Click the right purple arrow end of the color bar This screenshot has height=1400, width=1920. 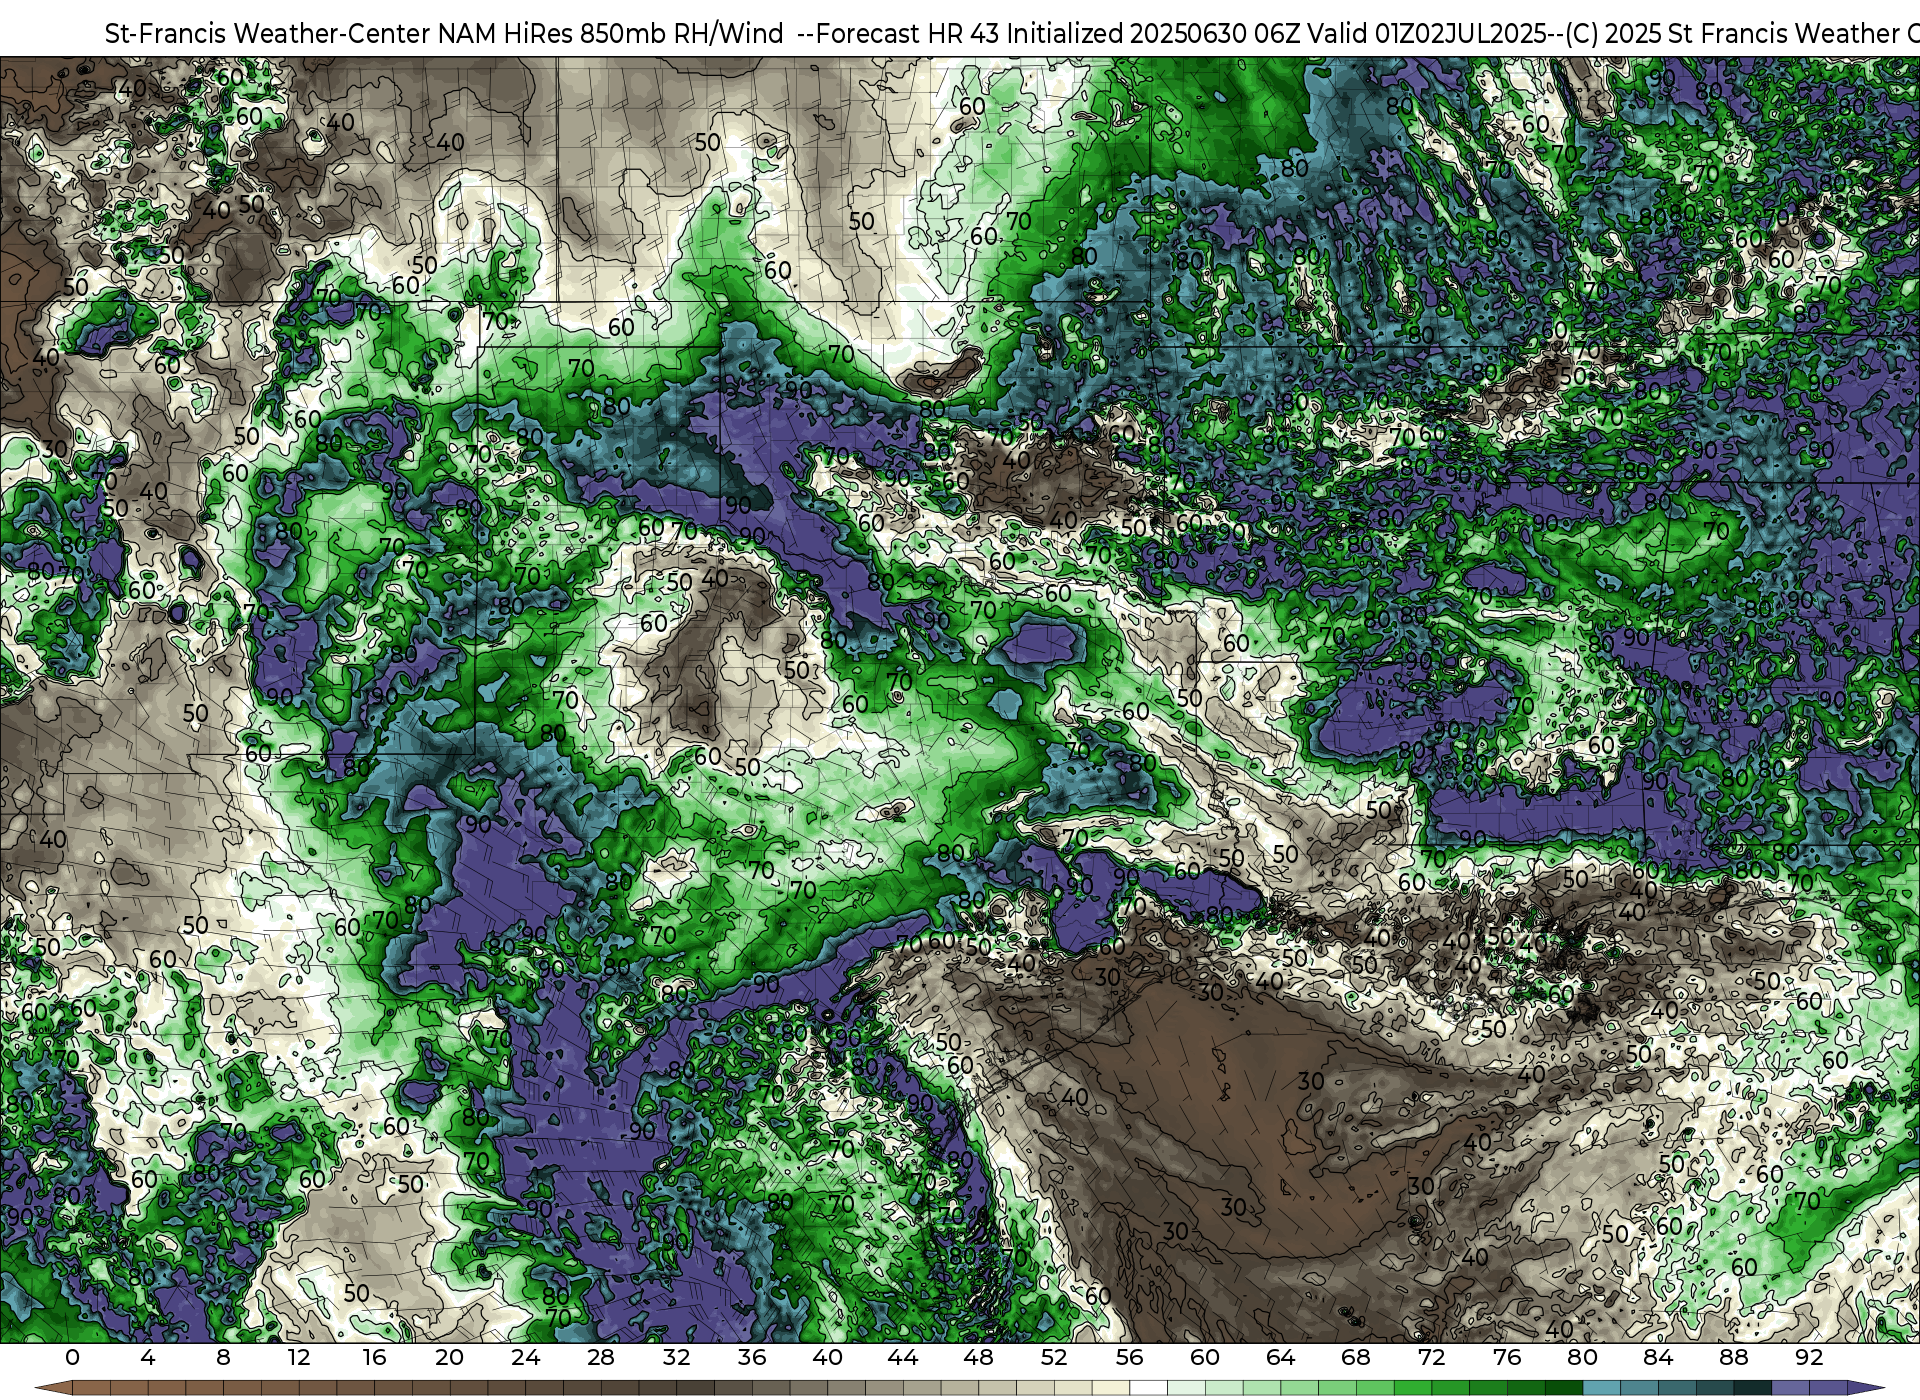(1866, 1388)
